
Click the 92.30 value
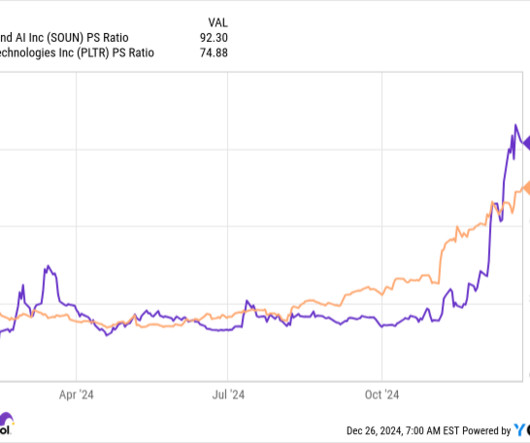[x=214, y=38]
